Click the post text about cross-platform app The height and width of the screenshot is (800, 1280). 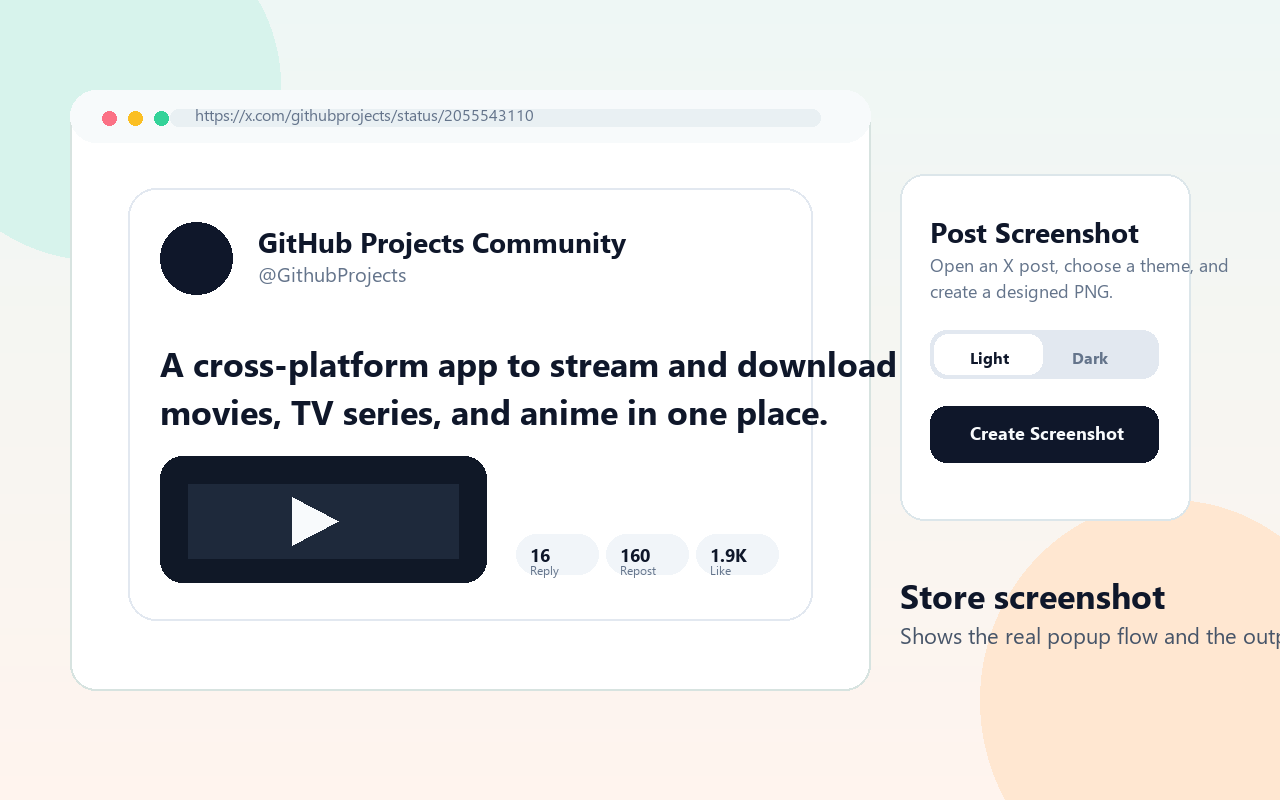[x=528, y=390]
